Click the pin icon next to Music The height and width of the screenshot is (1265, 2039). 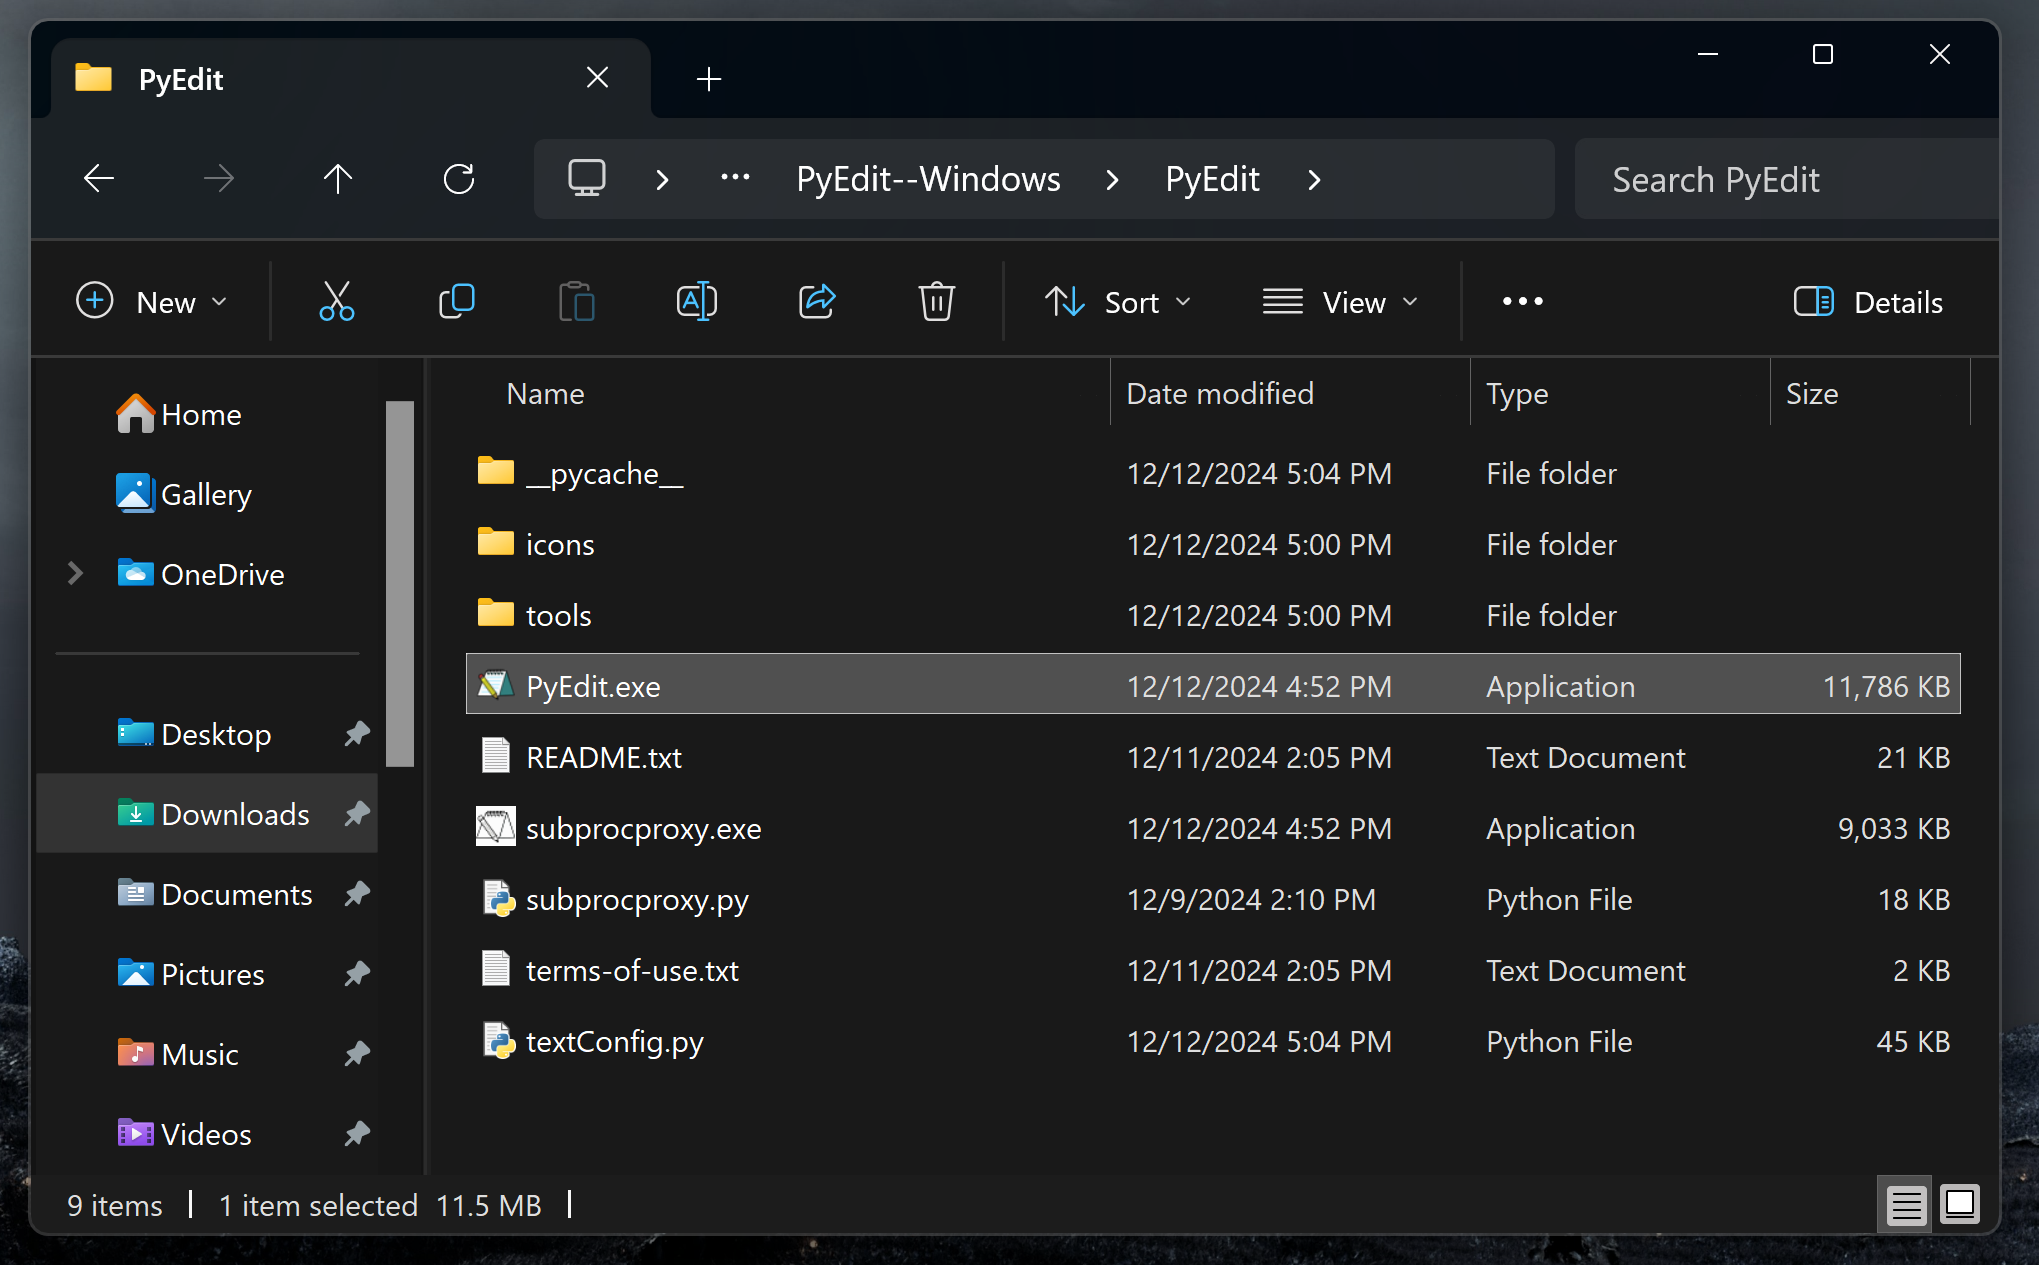click(357, 1054)
